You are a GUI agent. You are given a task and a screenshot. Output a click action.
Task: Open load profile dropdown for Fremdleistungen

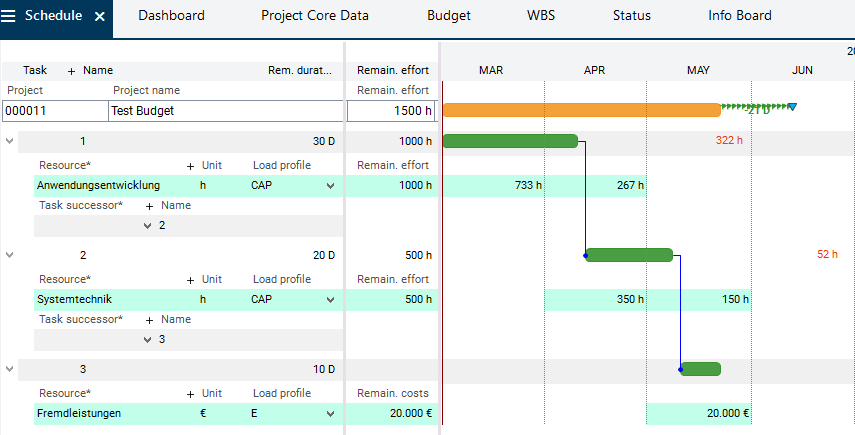coord(330,413)
